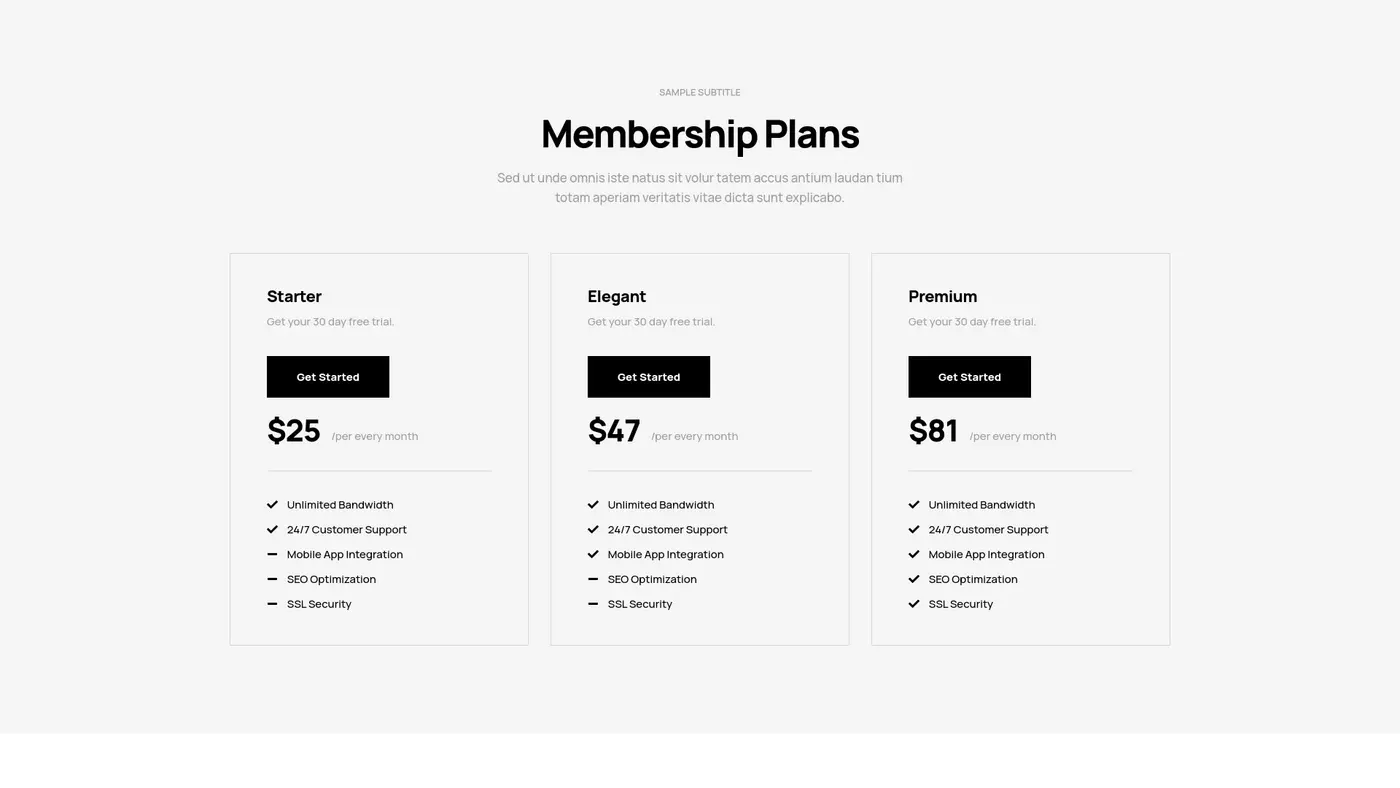This screenshot has height=788, width=1400.
Task: Click Get Started under the Premium plan
Action: click(969, 377)
